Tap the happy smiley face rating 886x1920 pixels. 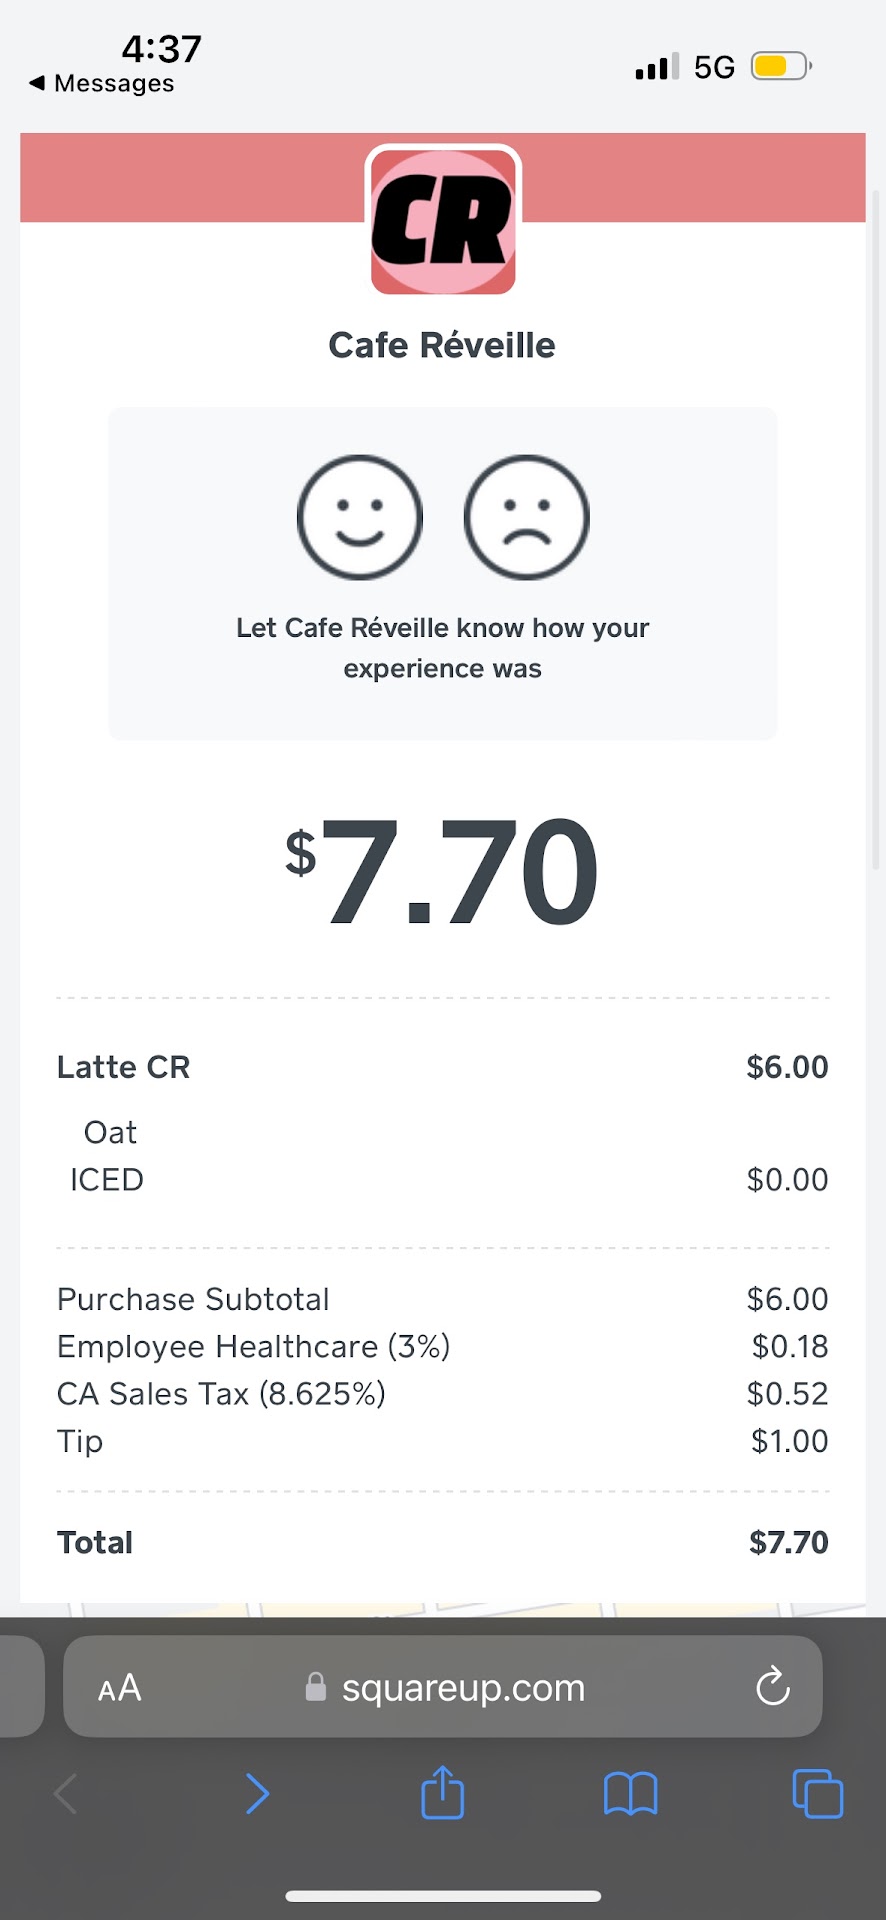coord(360,517)
